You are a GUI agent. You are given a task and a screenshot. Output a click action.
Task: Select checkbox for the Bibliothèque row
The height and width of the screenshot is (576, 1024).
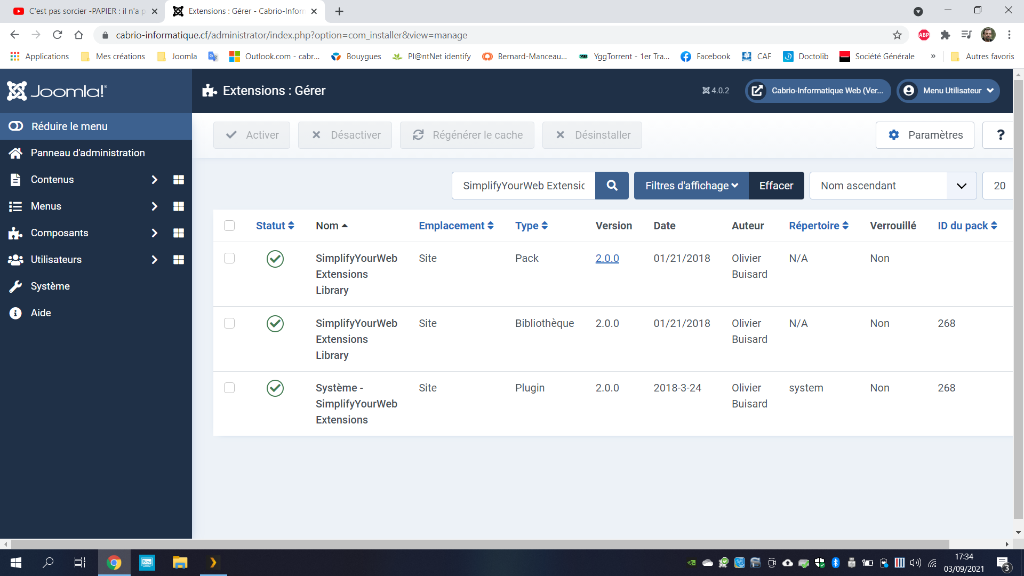coord(230,323)
